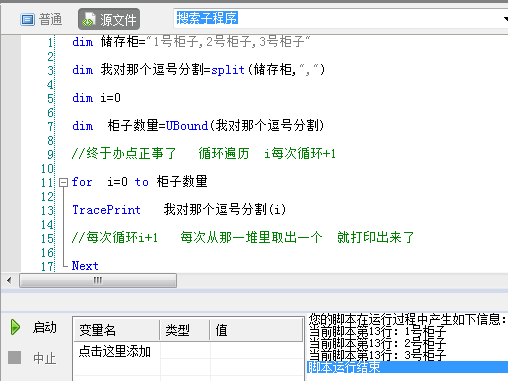508x381 pixels.
Task: Collapse the for loop fold marker
Action: pyautogui.click(x=63, y=182)
